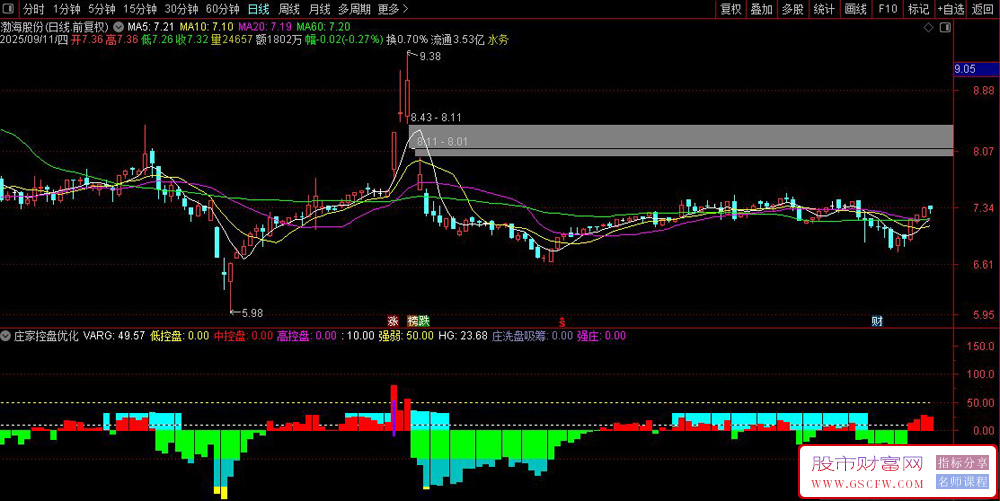Add stock via the +自选 button

(x=950, y=9)
